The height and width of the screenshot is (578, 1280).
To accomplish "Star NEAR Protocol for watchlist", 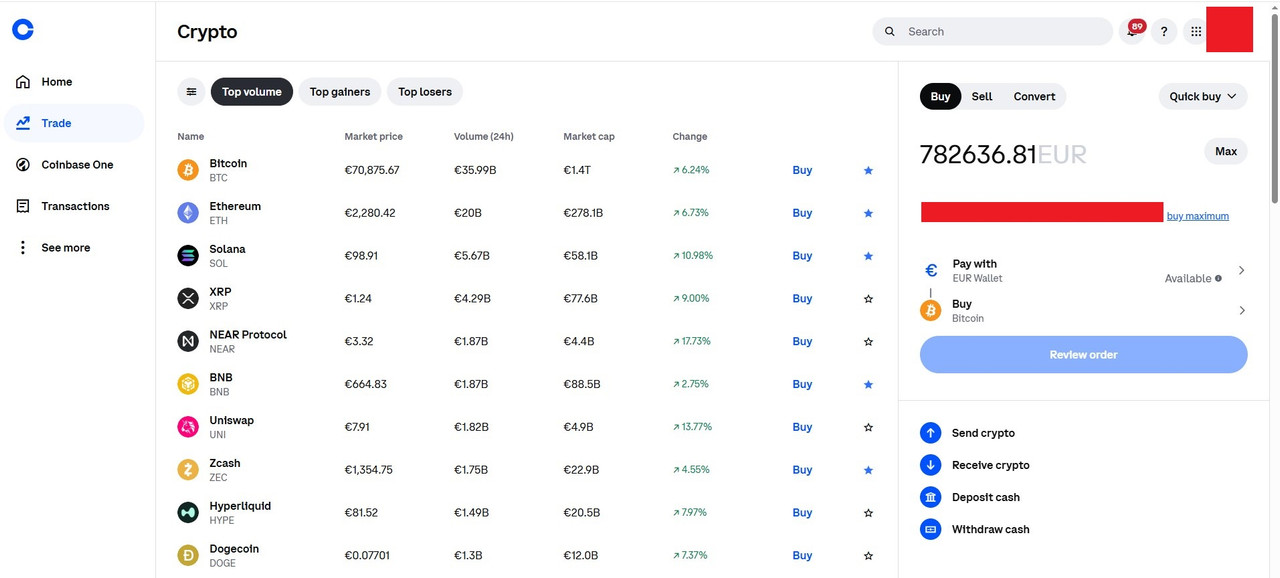I will point(868,342).
